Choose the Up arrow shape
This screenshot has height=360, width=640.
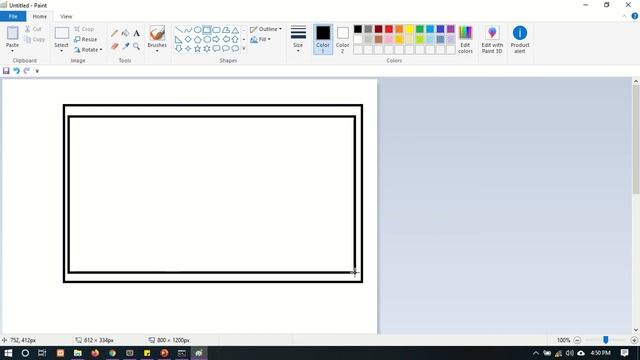(235, 40)
